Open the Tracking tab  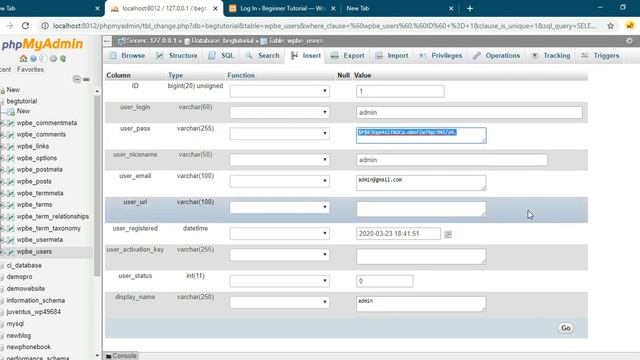551,56
